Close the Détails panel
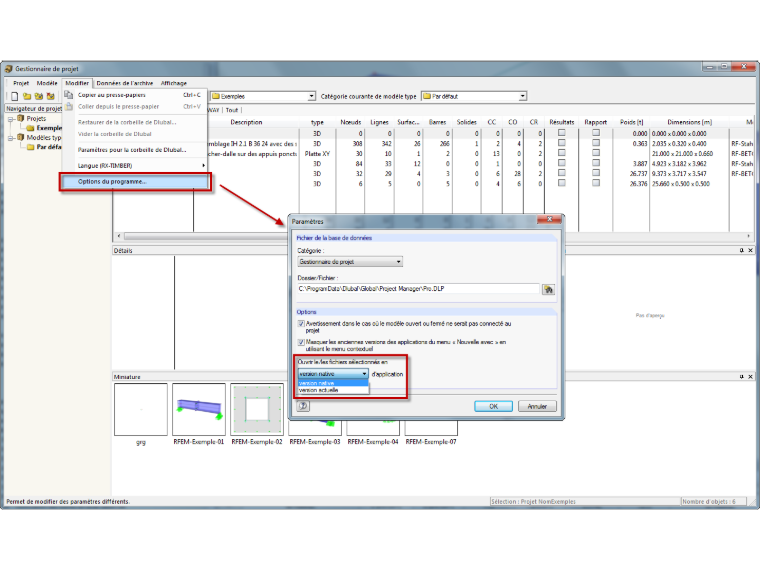 [x=750, y=251]
